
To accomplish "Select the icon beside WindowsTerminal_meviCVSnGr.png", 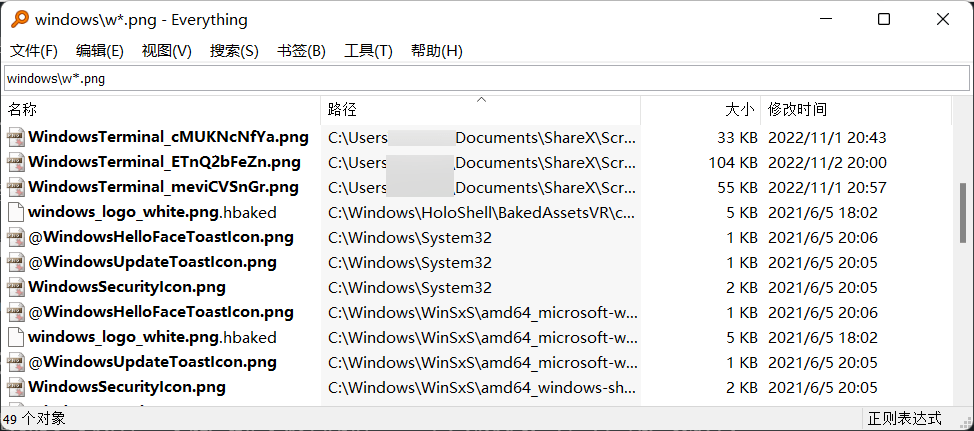I will [x=16, y=187].
